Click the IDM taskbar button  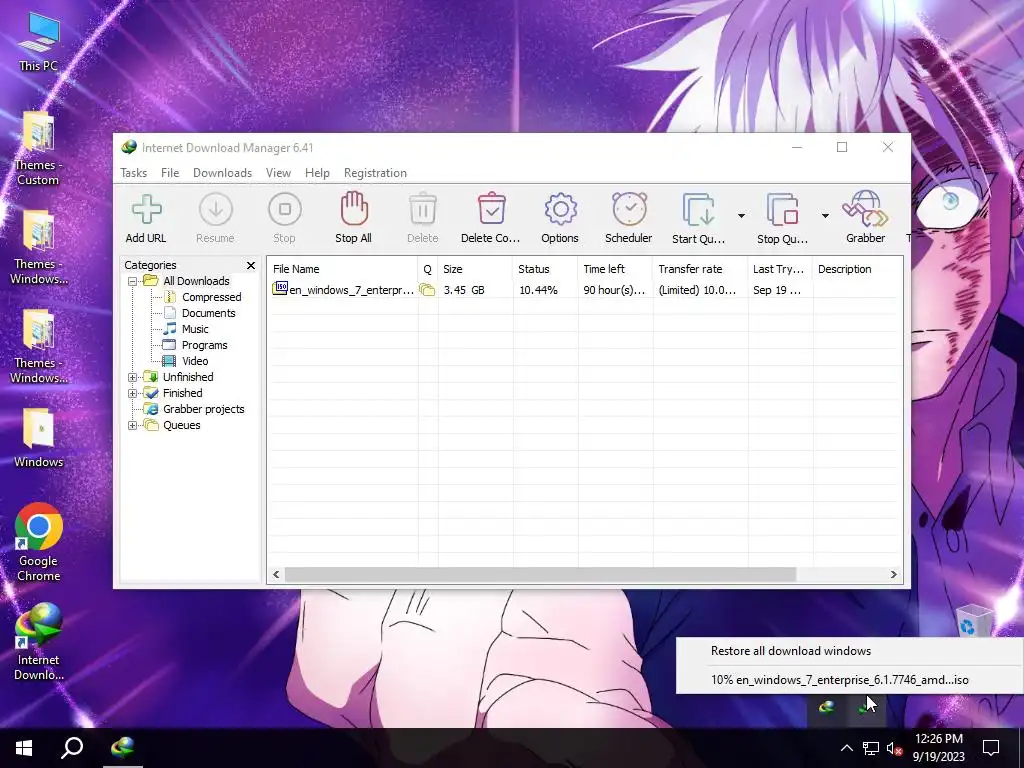(123, 748)
